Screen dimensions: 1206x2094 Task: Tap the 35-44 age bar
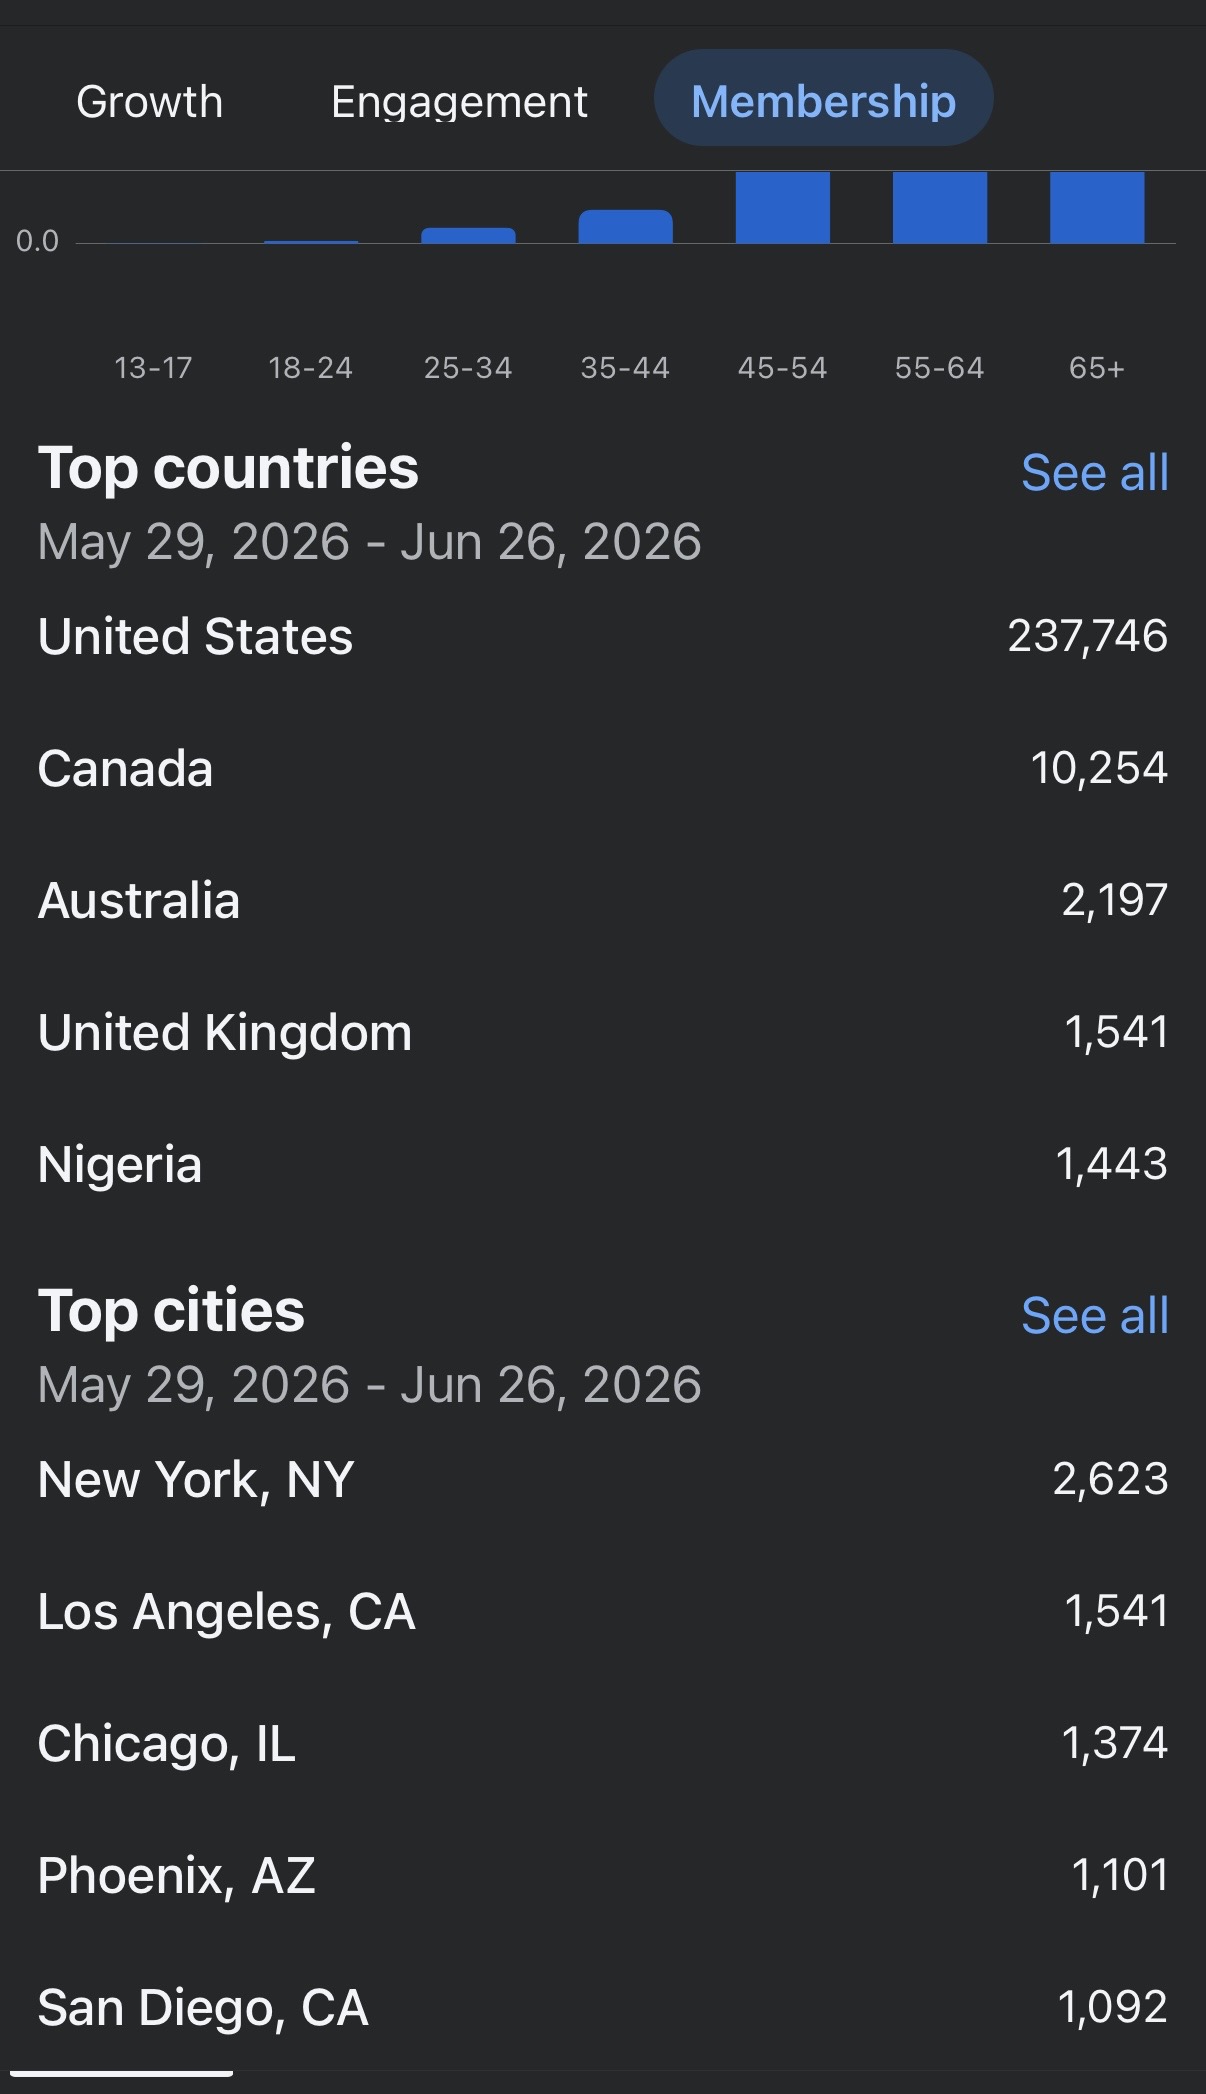pos(625,226)
